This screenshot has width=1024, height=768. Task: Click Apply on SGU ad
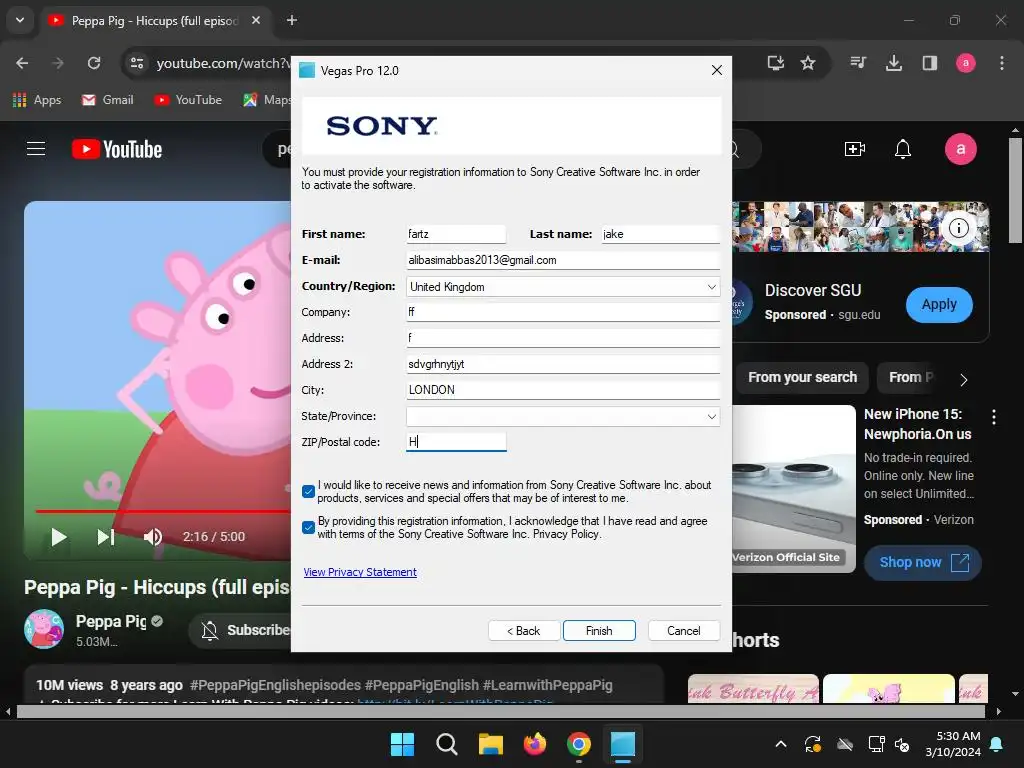click(939, 304)
